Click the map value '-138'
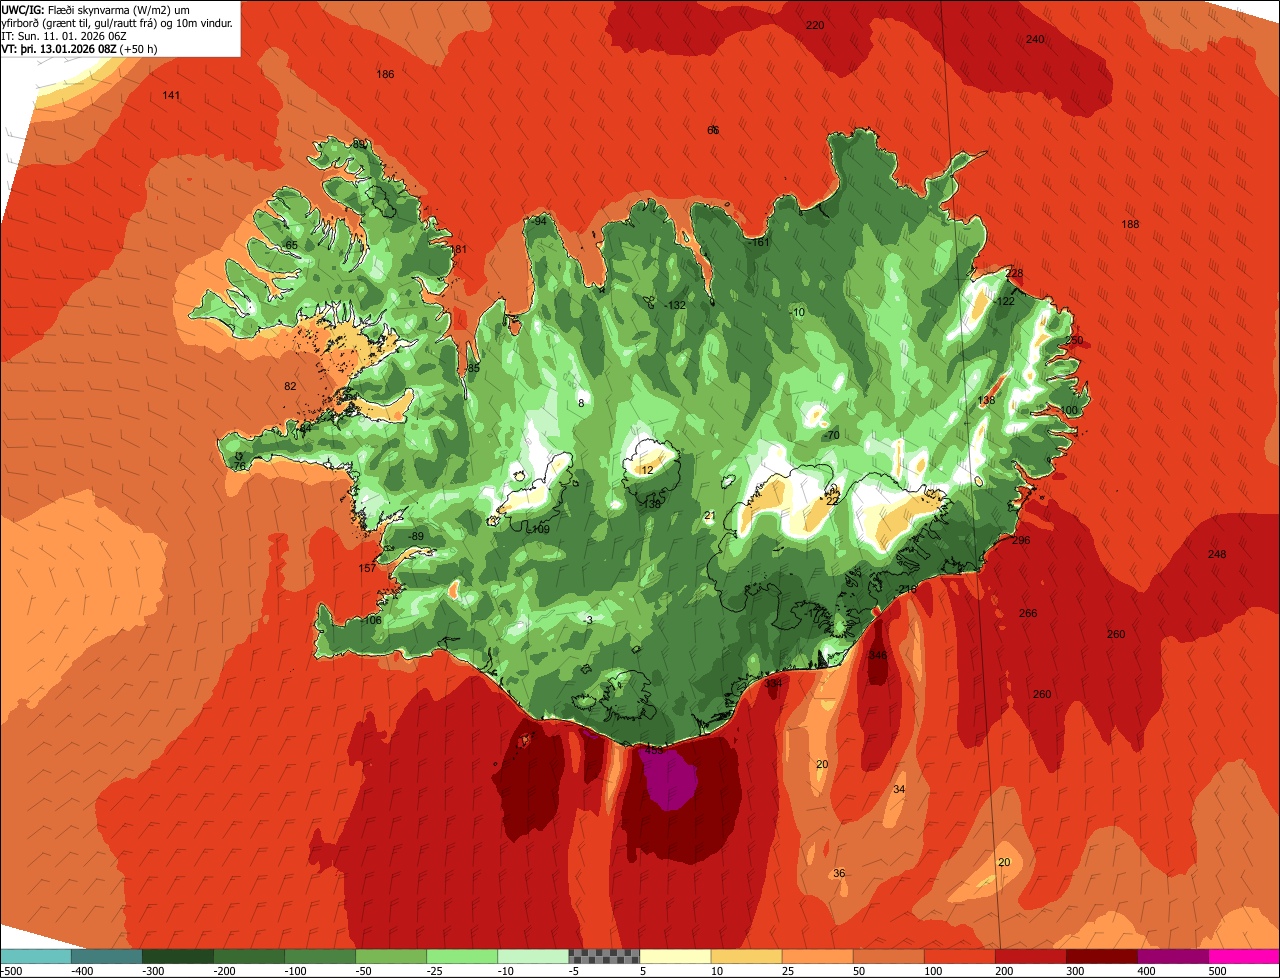This screenshot has height=978, width=1280. coord(650,504)
